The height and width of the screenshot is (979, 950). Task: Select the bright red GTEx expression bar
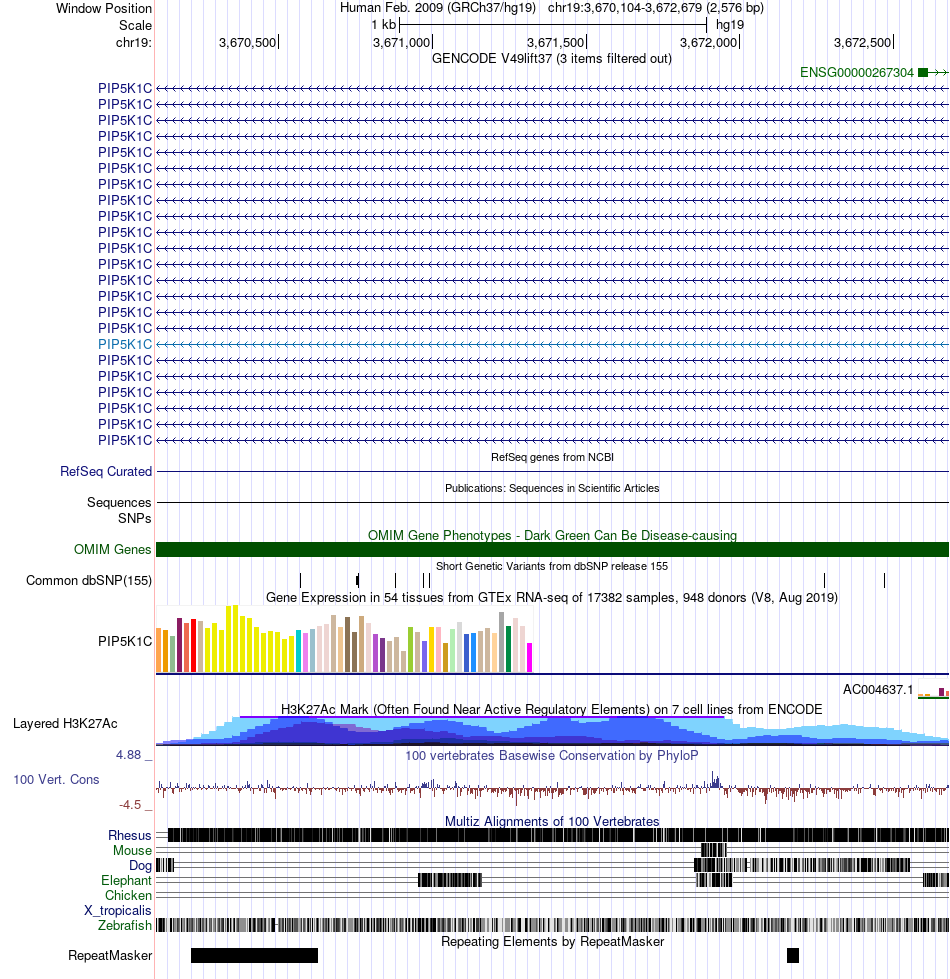point(193,646)
